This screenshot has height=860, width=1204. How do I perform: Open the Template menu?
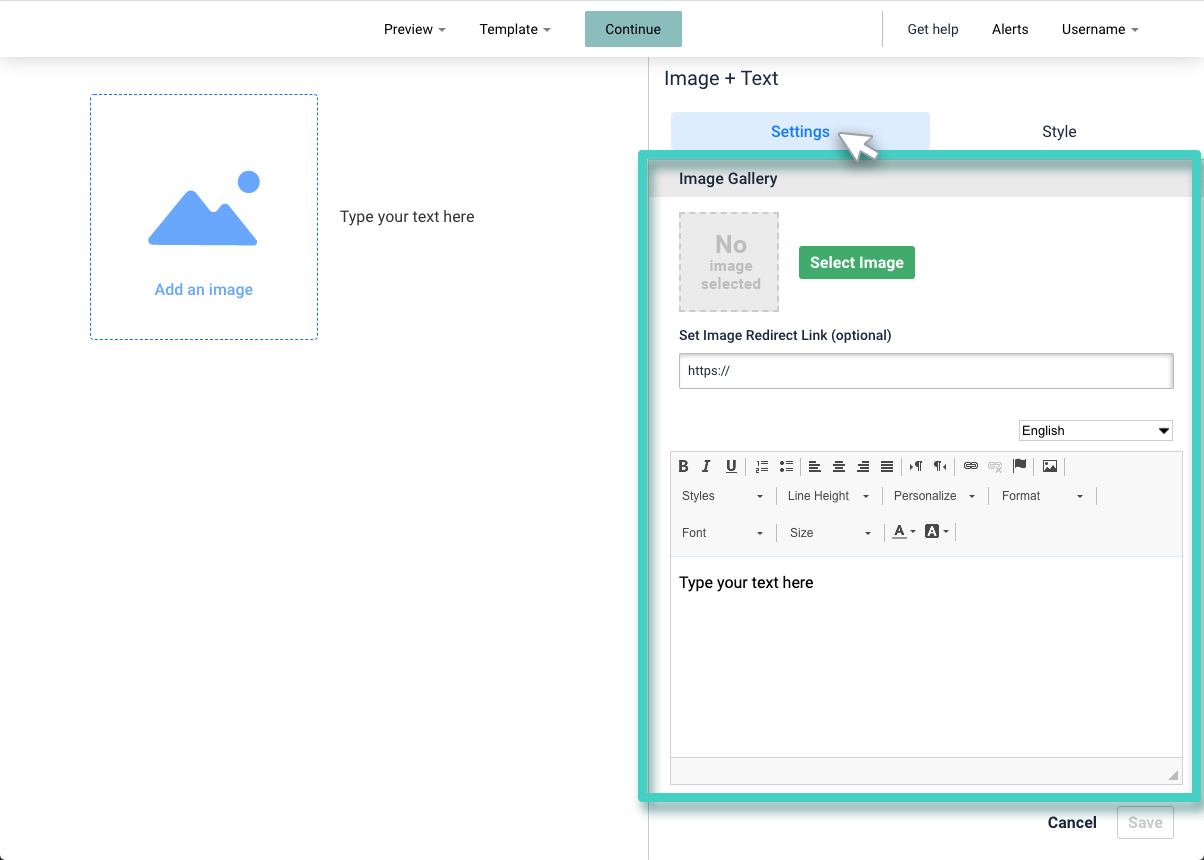click(515, 29)
